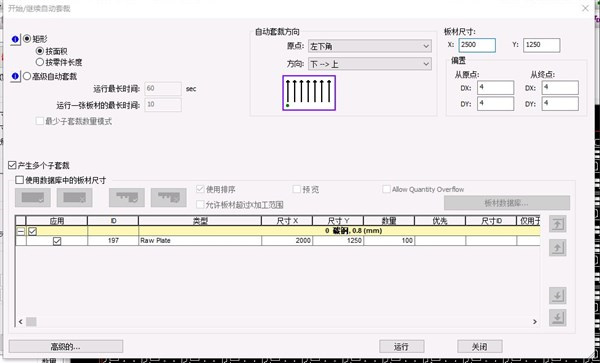600x363 pixels.
Task: Click the move-to-bottom arrow icon
Action: pyautogui.click(x=558, y=317)
